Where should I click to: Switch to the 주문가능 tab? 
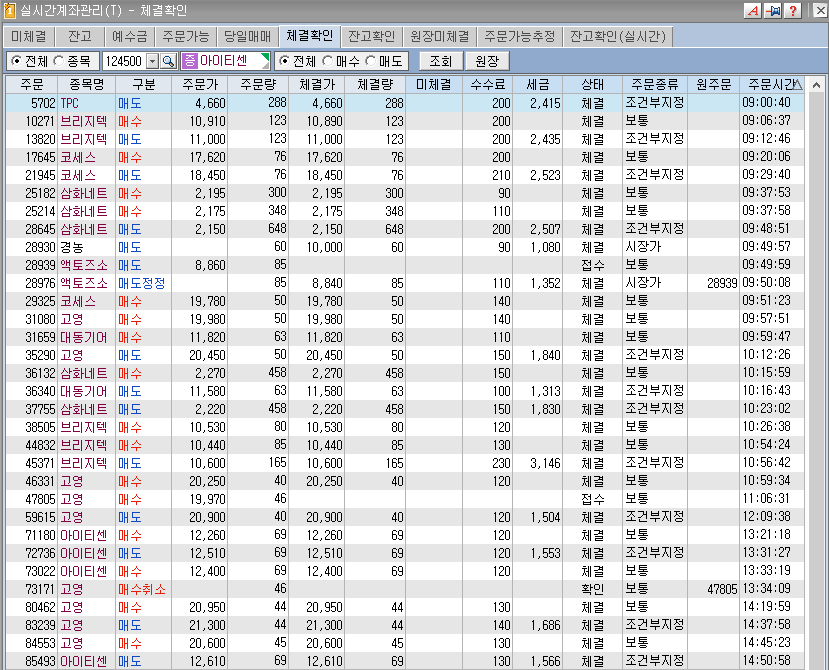pos(186,36)
